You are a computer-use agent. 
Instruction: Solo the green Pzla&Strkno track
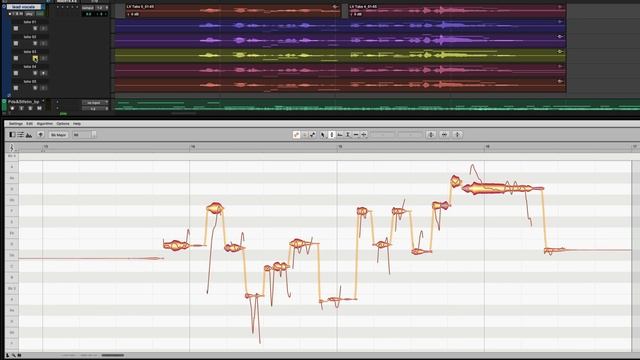point(30,108)
